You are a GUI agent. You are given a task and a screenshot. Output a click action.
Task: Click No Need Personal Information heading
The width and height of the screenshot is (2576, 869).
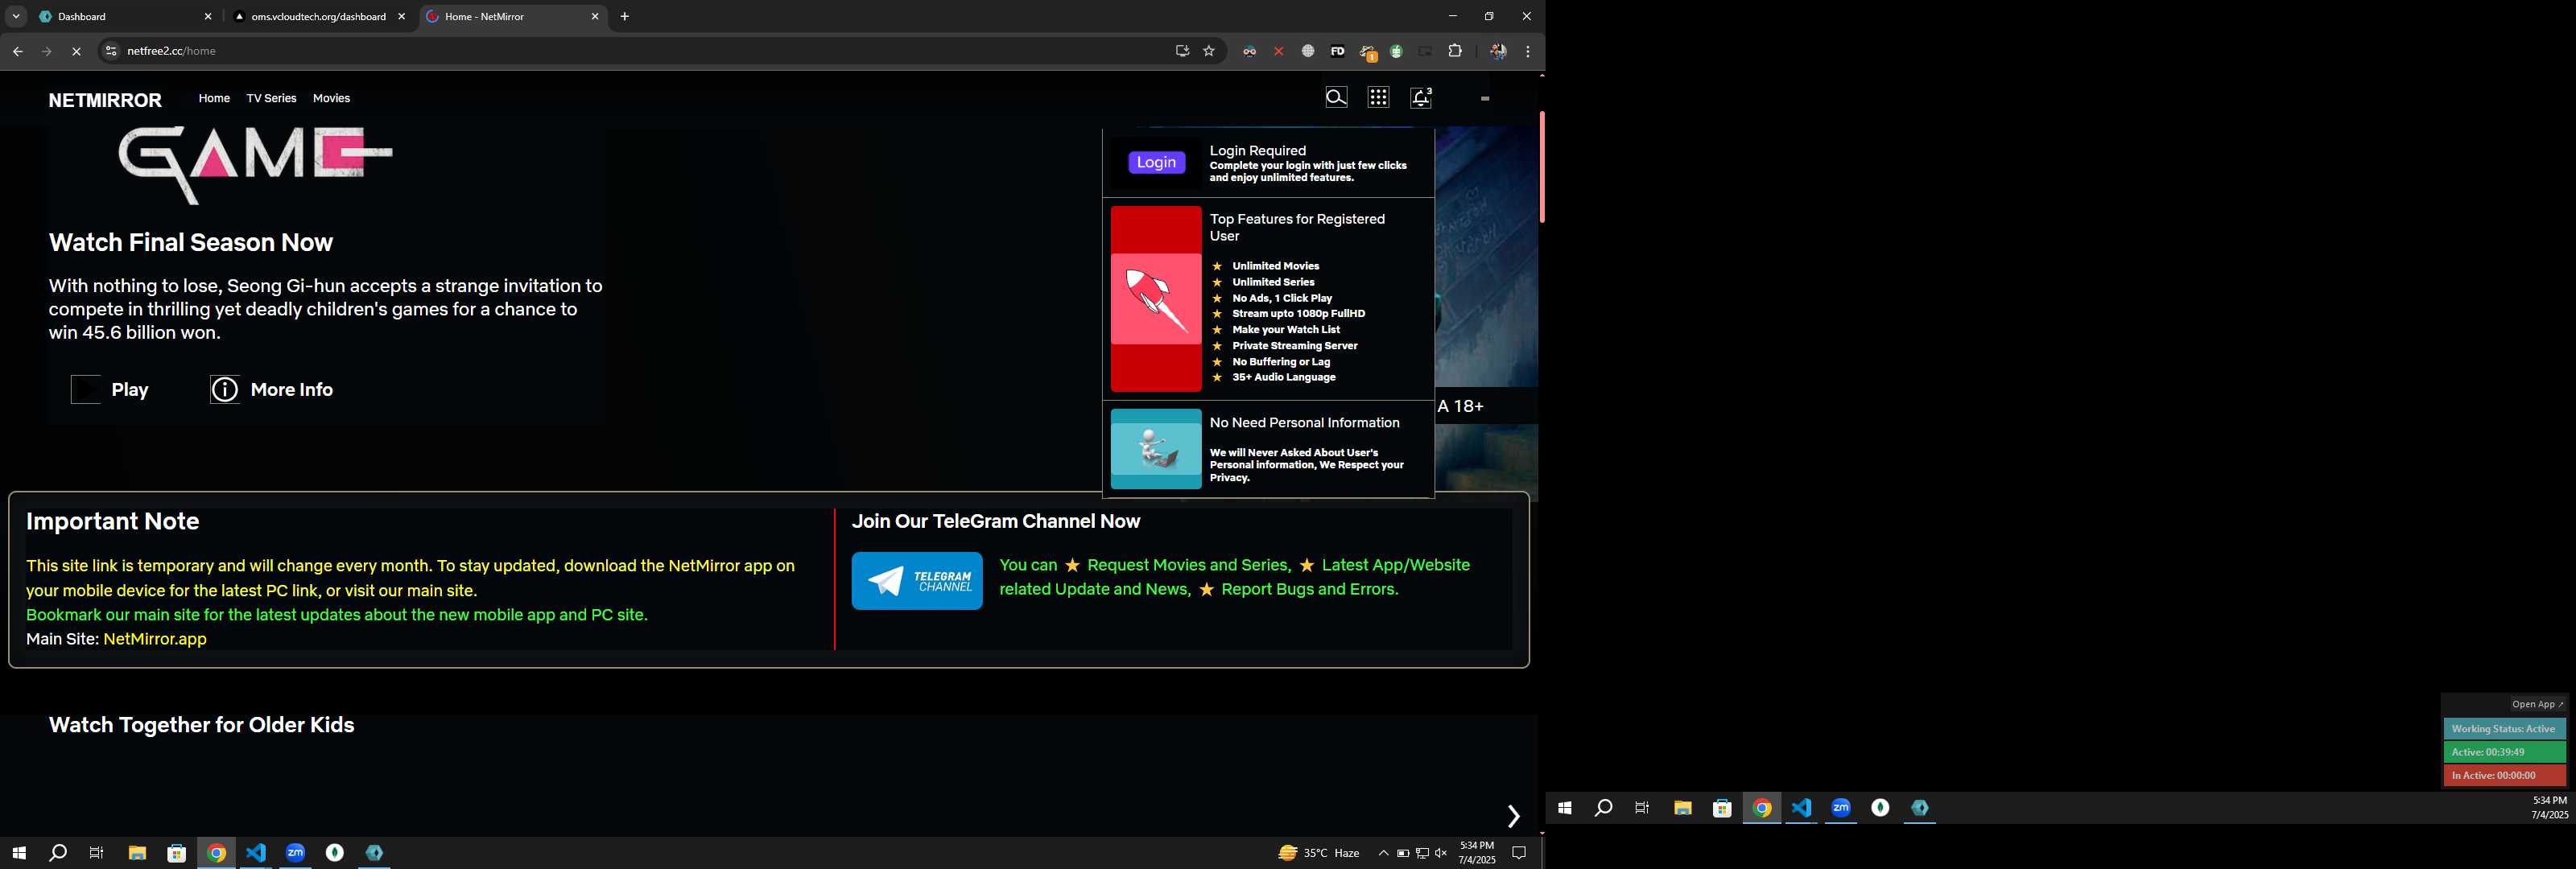pos(1305,423)
